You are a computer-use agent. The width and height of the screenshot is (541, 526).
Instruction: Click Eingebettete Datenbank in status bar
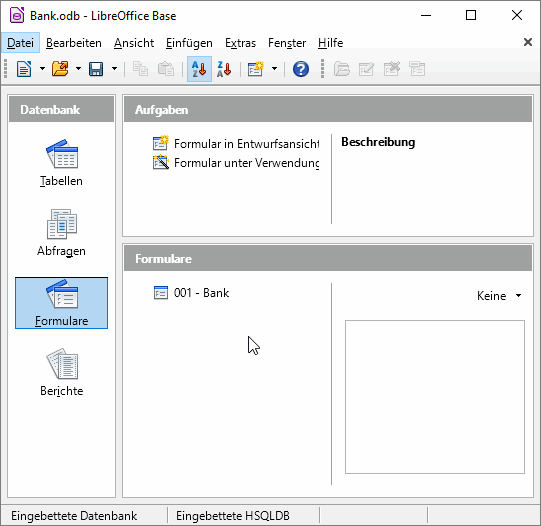pyautogui.click(x=74, y=516)
